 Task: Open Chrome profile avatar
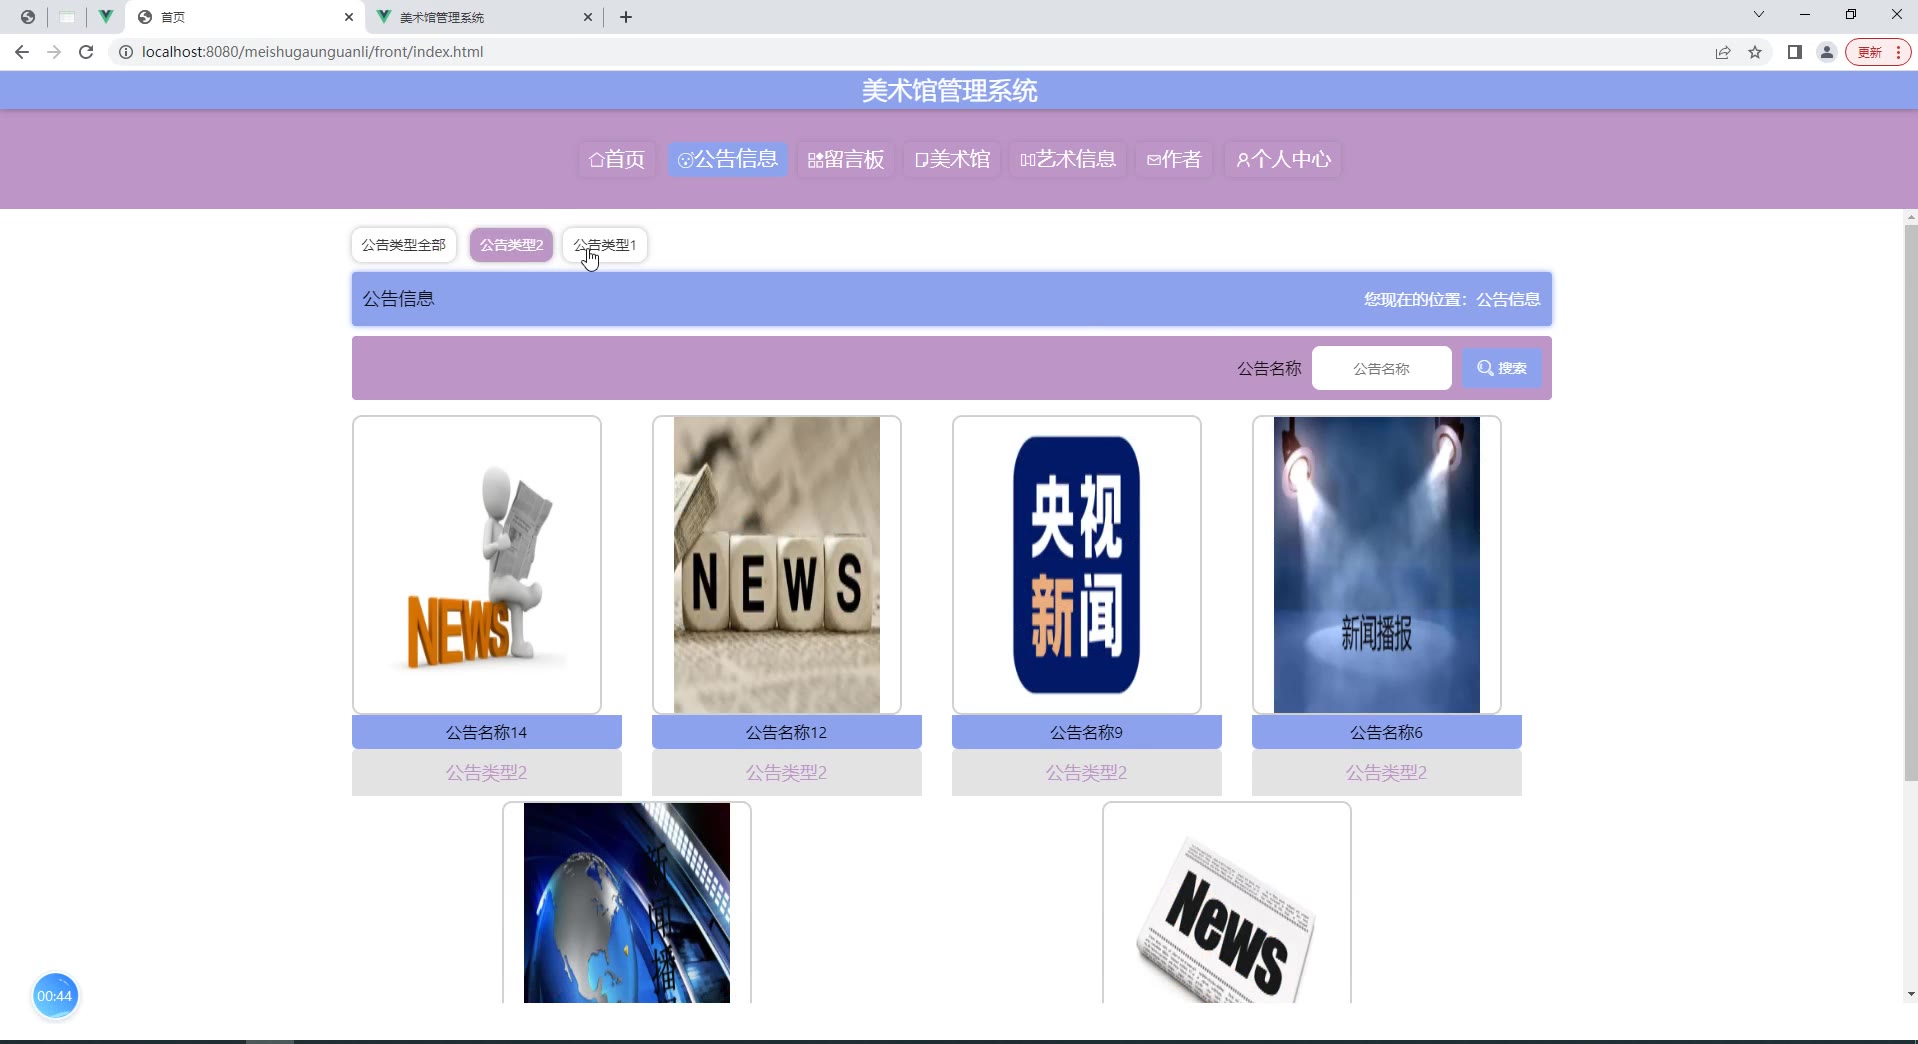click(1827, 52)
